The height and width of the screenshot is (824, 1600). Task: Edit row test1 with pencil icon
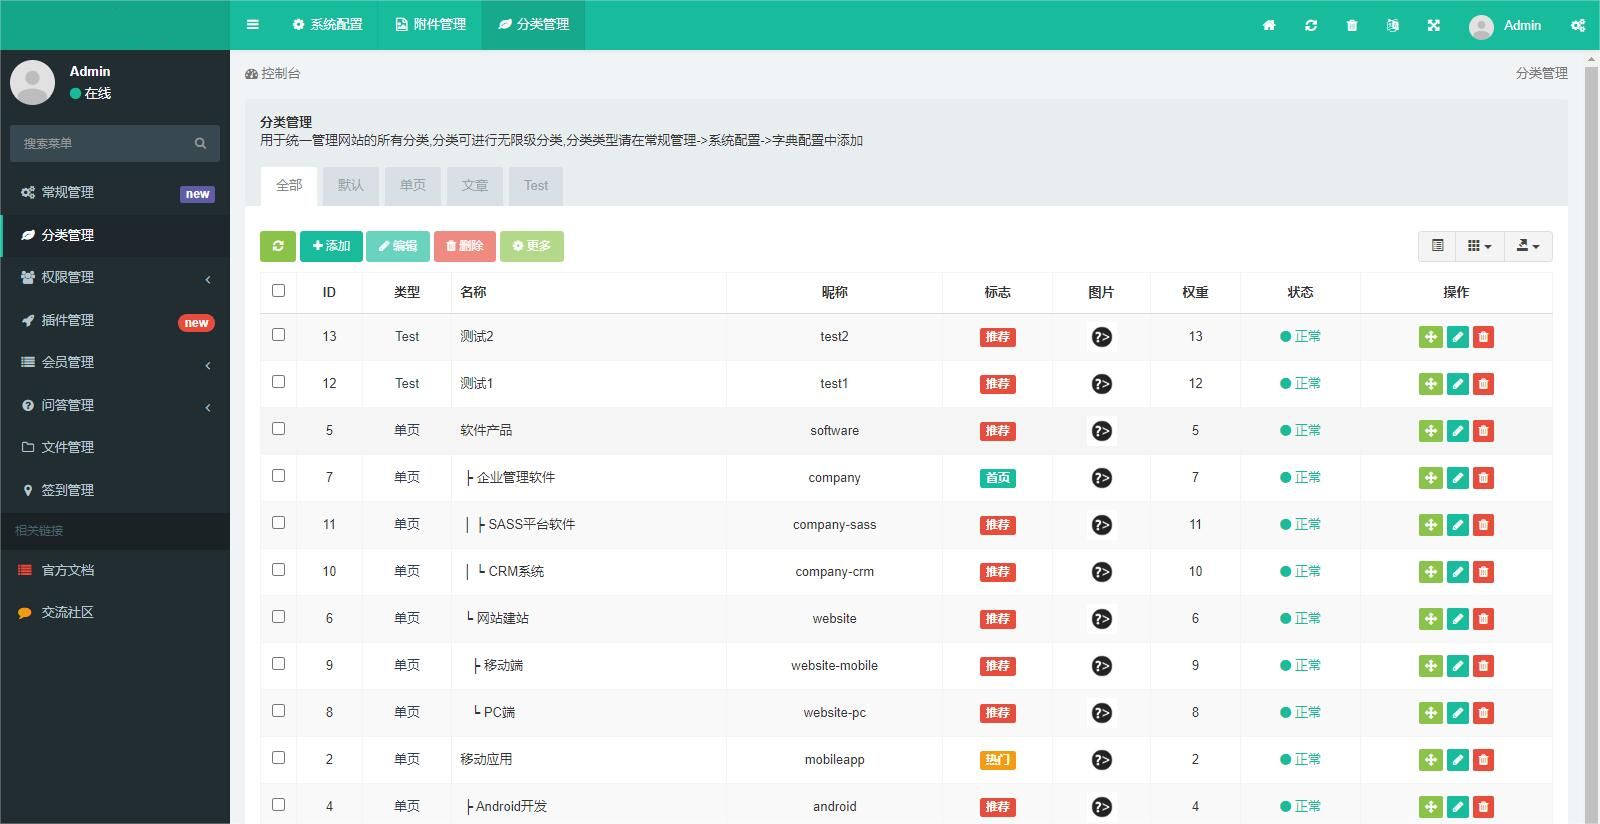[x=1458, y=384]
